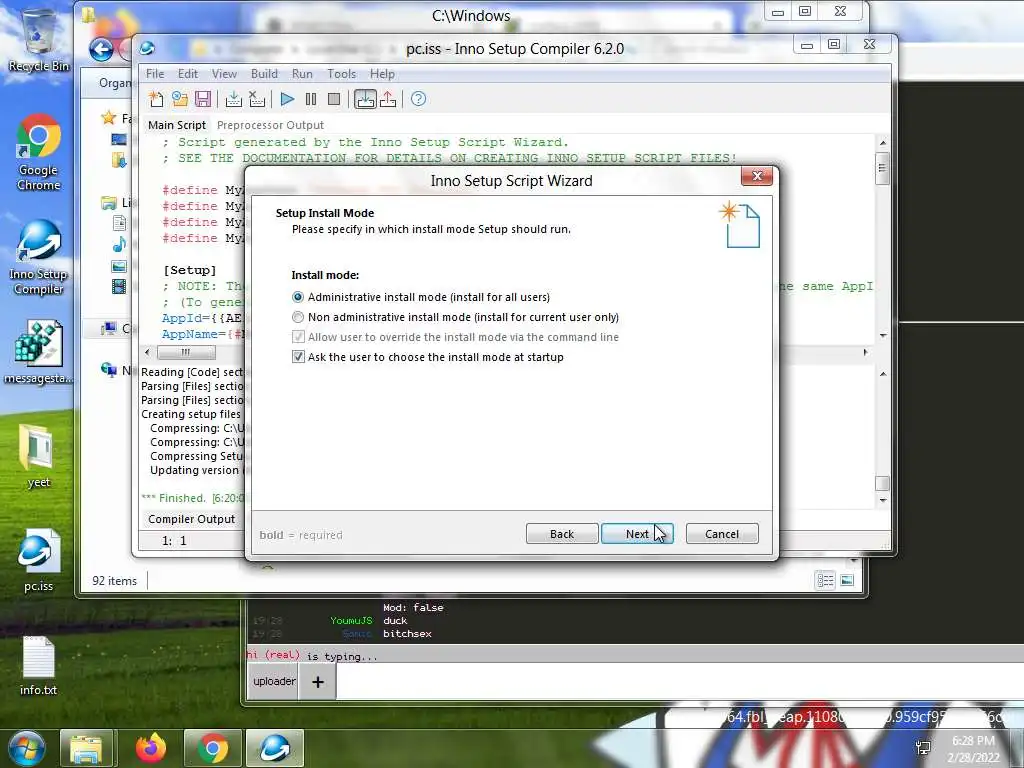Close the Inno Setup Script Wizard dialog

click(x=757, y=176)
